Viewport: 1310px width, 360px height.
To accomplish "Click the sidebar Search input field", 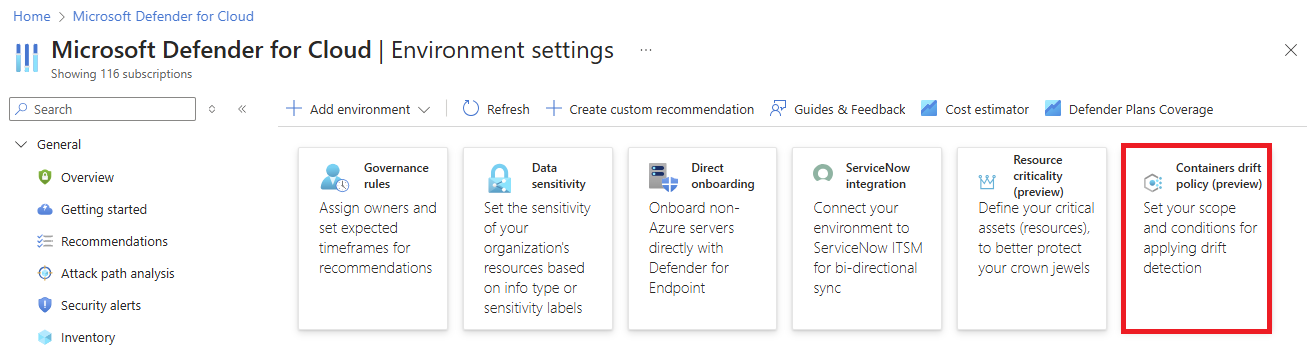I will (x=102, y=109).
